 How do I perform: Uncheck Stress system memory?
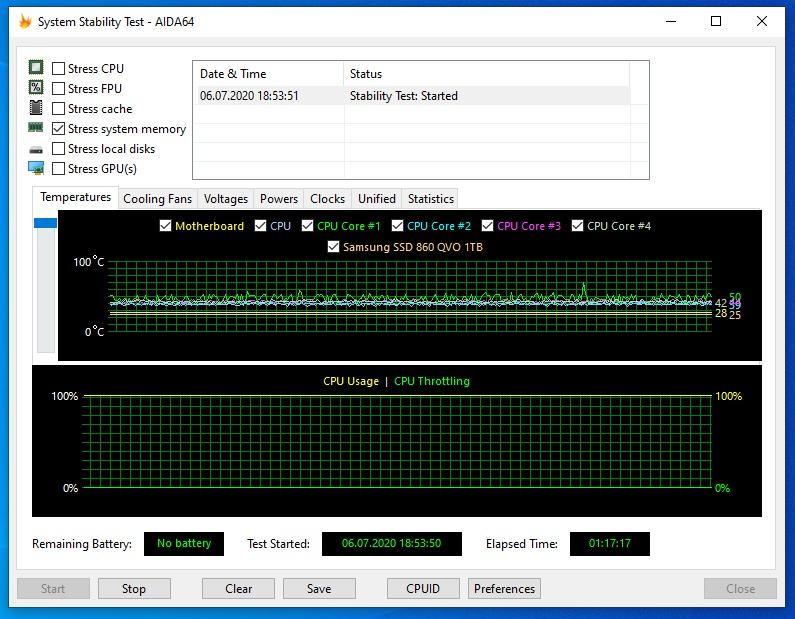tap(59, 129)
